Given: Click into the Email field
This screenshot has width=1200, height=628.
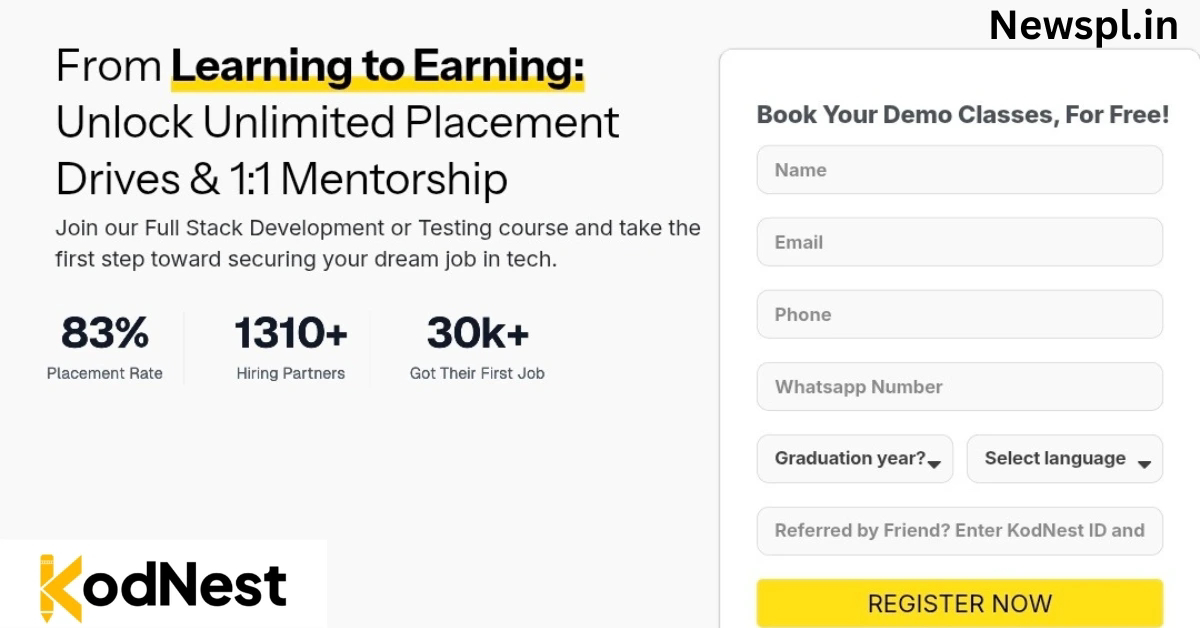Looking at the screenshot, I should pyautogui.click(x=960, y=242).
